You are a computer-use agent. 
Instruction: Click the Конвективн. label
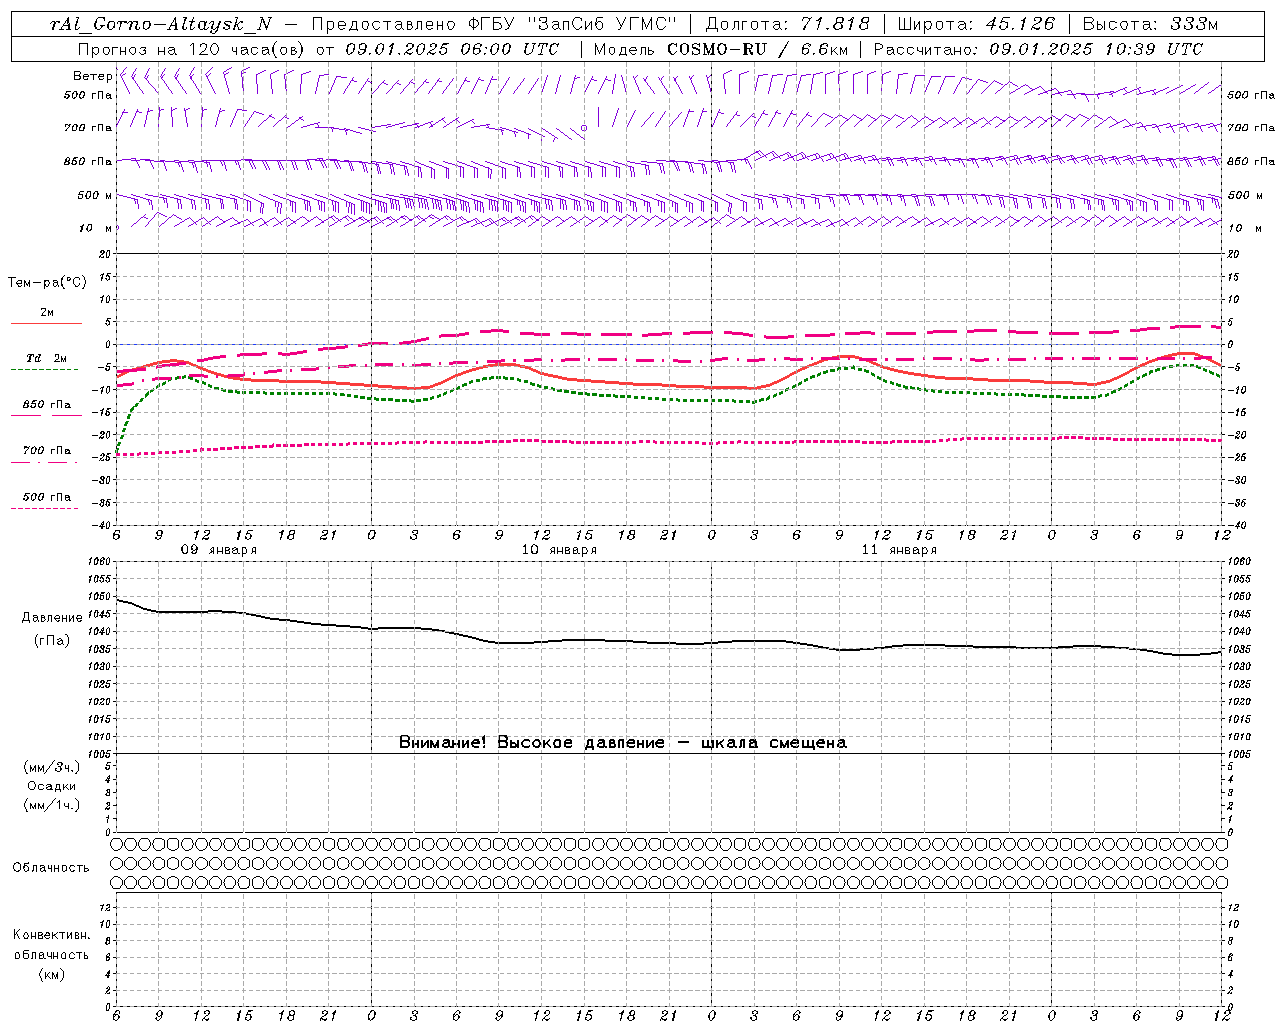pyautogui.click(x=52, y=935)
